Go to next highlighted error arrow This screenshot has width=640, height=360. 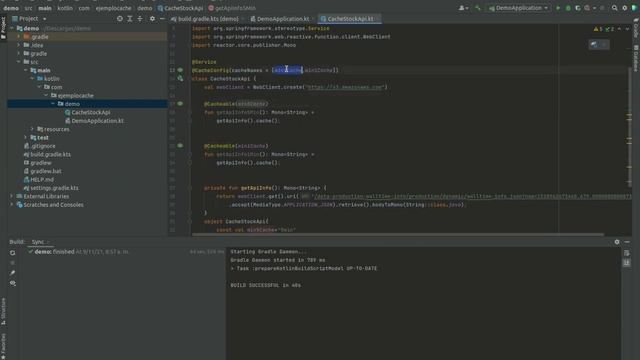pos(627,29)
